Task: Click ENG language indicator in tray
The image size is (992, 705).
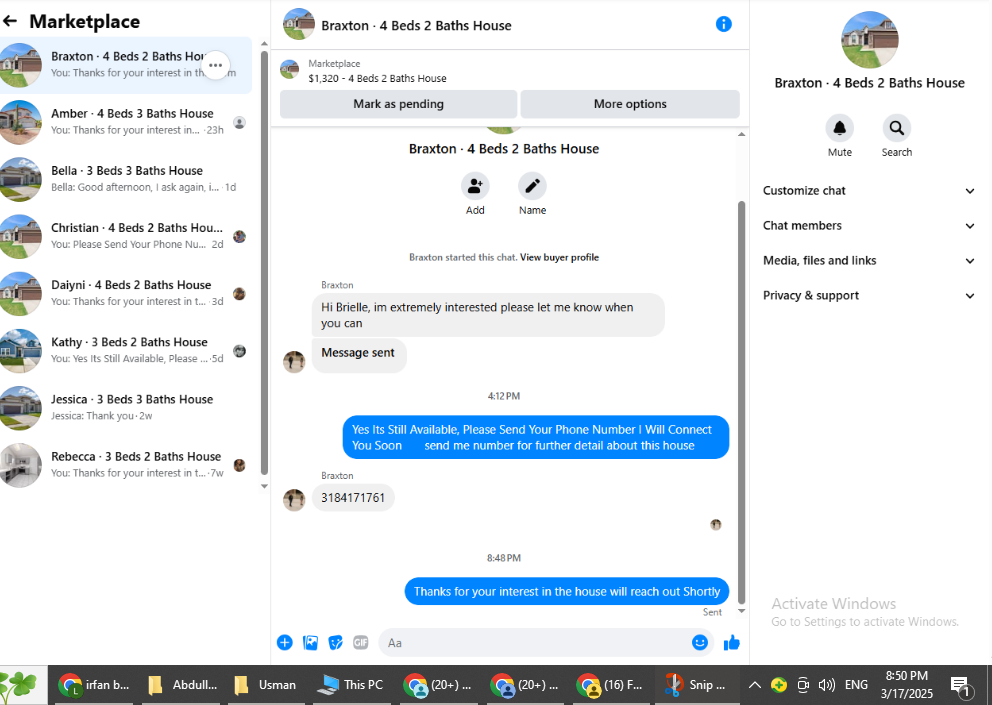Action: 856,685
